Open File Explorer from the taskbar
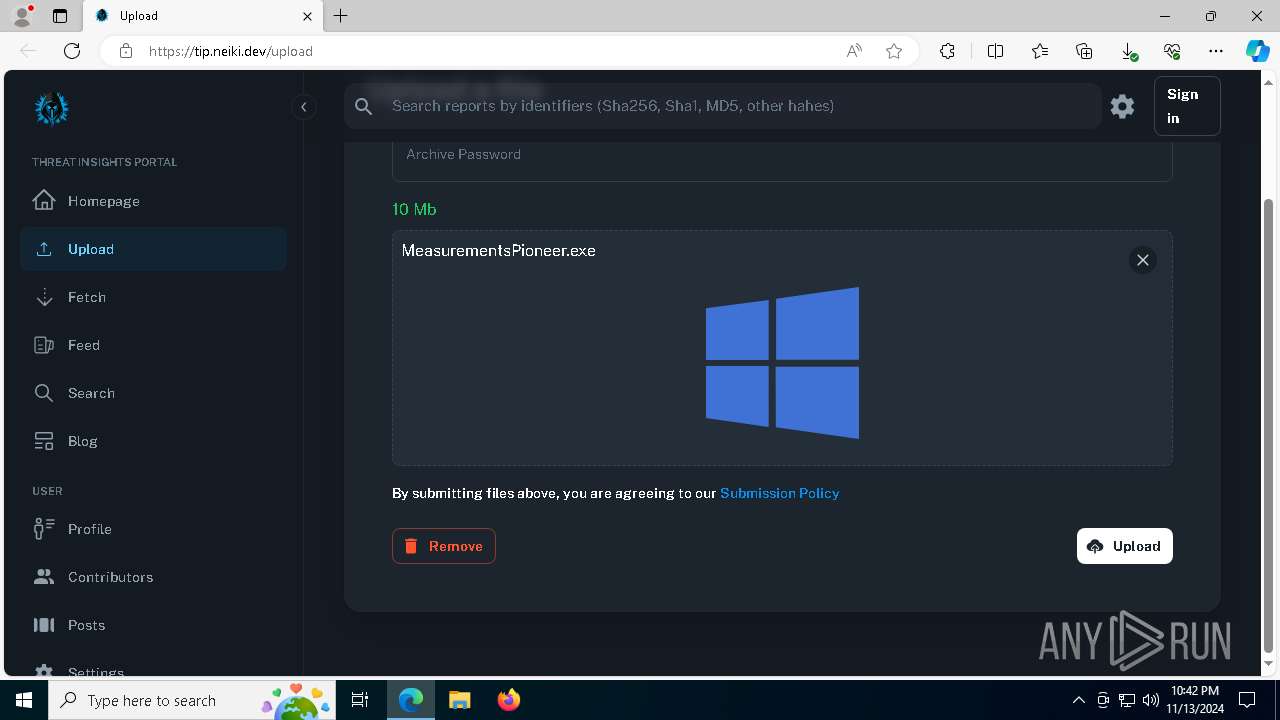Viewport: 1280px width, 720px height. point(459,700)
